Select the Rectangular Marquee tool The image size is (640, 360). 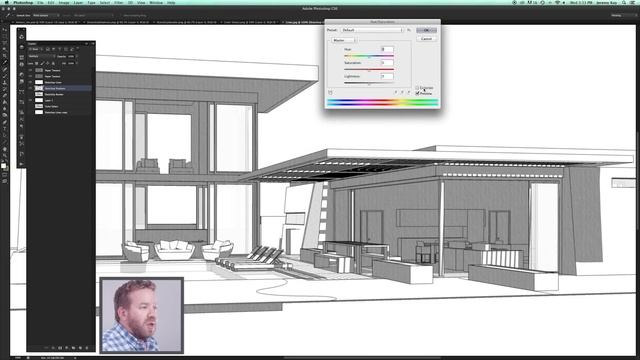[x=5, y=36]
